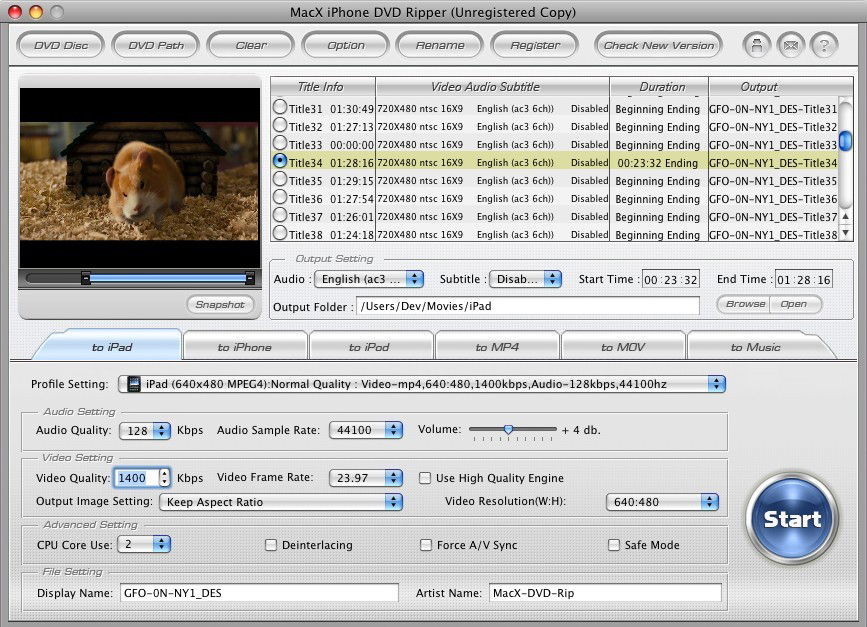
Task: Click the email envelope icon button
Action: [x=791, y=45]
